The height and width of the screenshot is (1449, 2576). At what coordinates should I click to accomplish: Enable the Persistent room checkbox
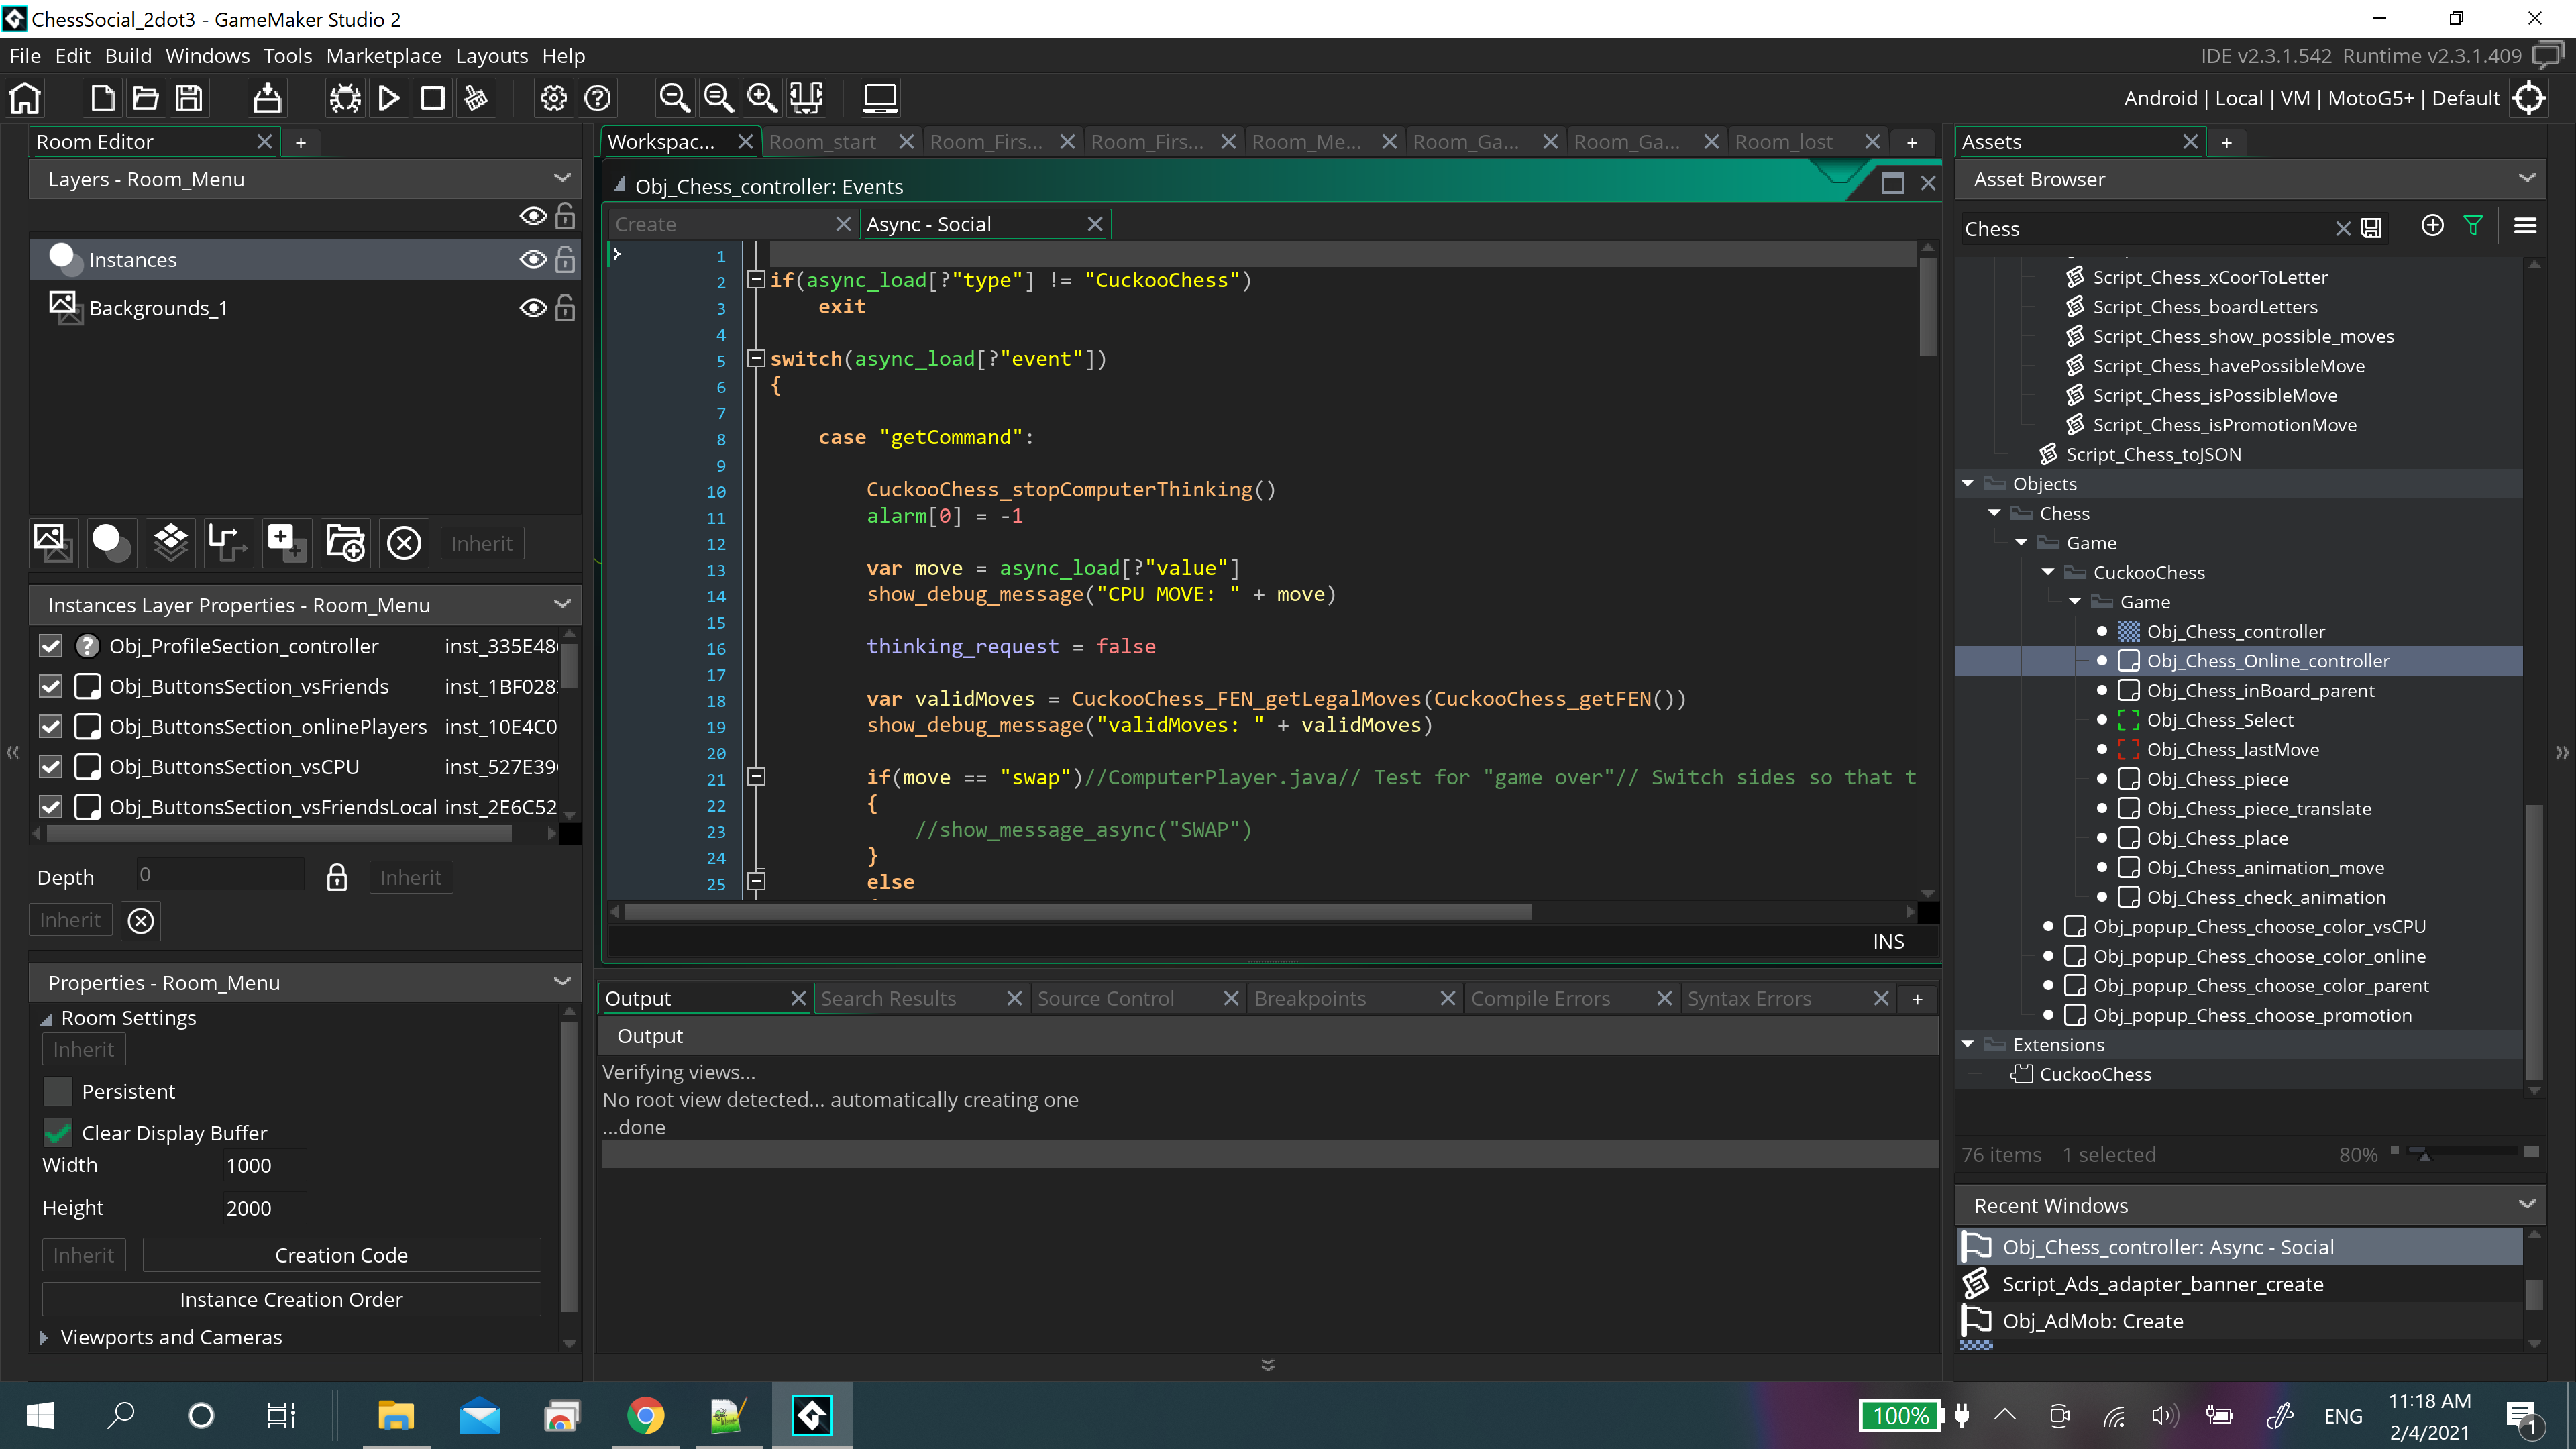click(x=58, y=1091)
